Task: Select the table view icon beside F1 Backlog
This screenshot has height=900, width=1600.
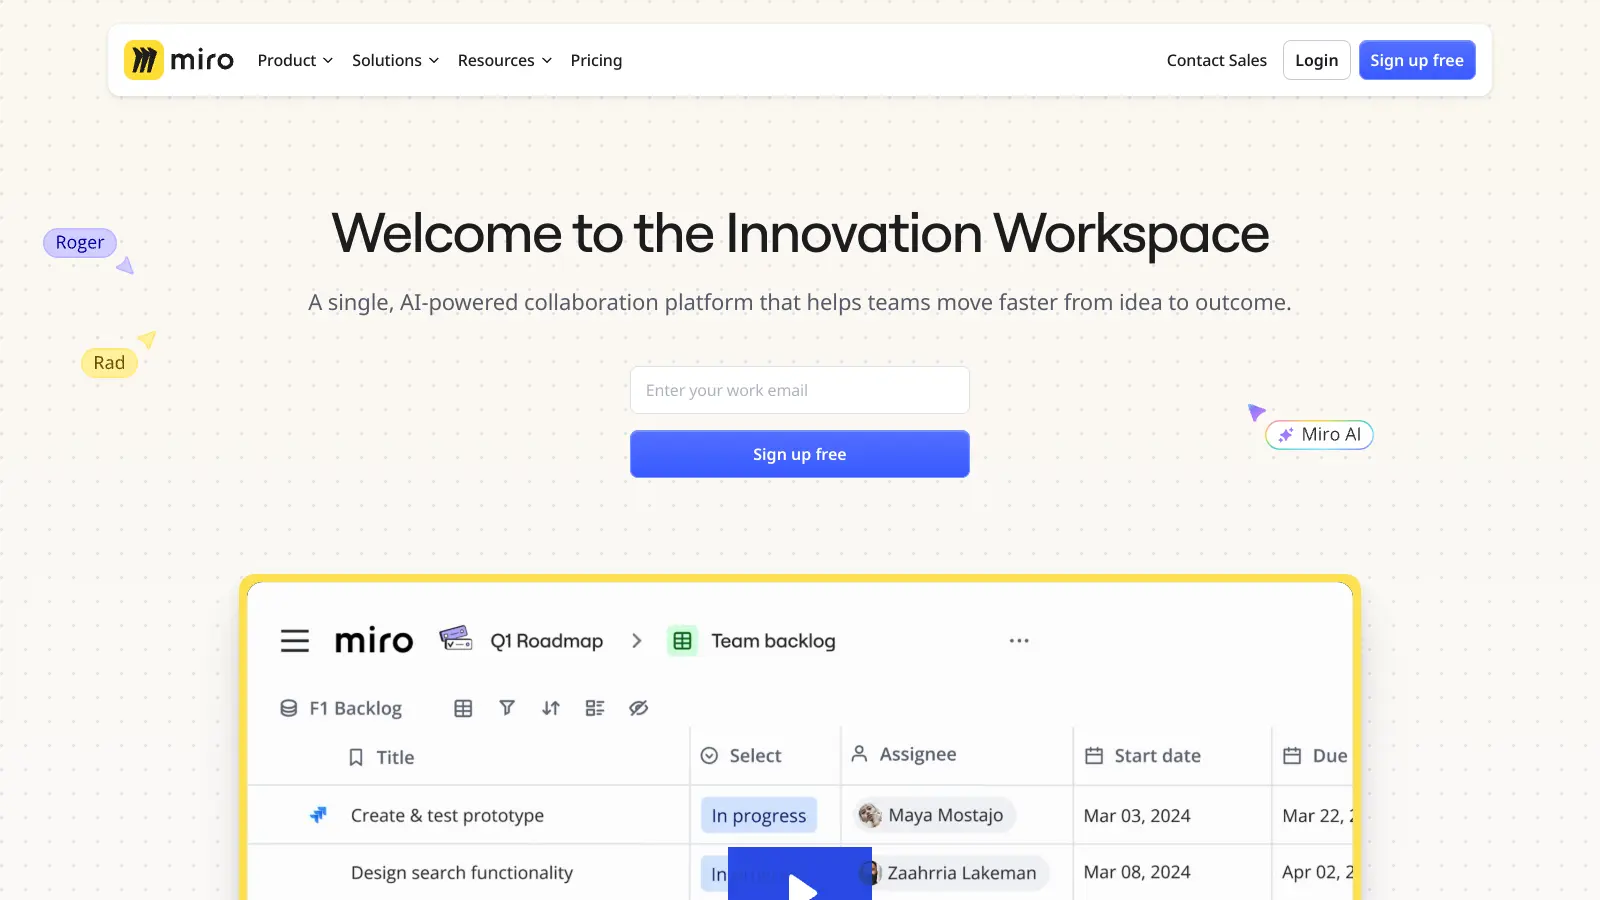Action: pyautogui.click(x=463, y=708)
